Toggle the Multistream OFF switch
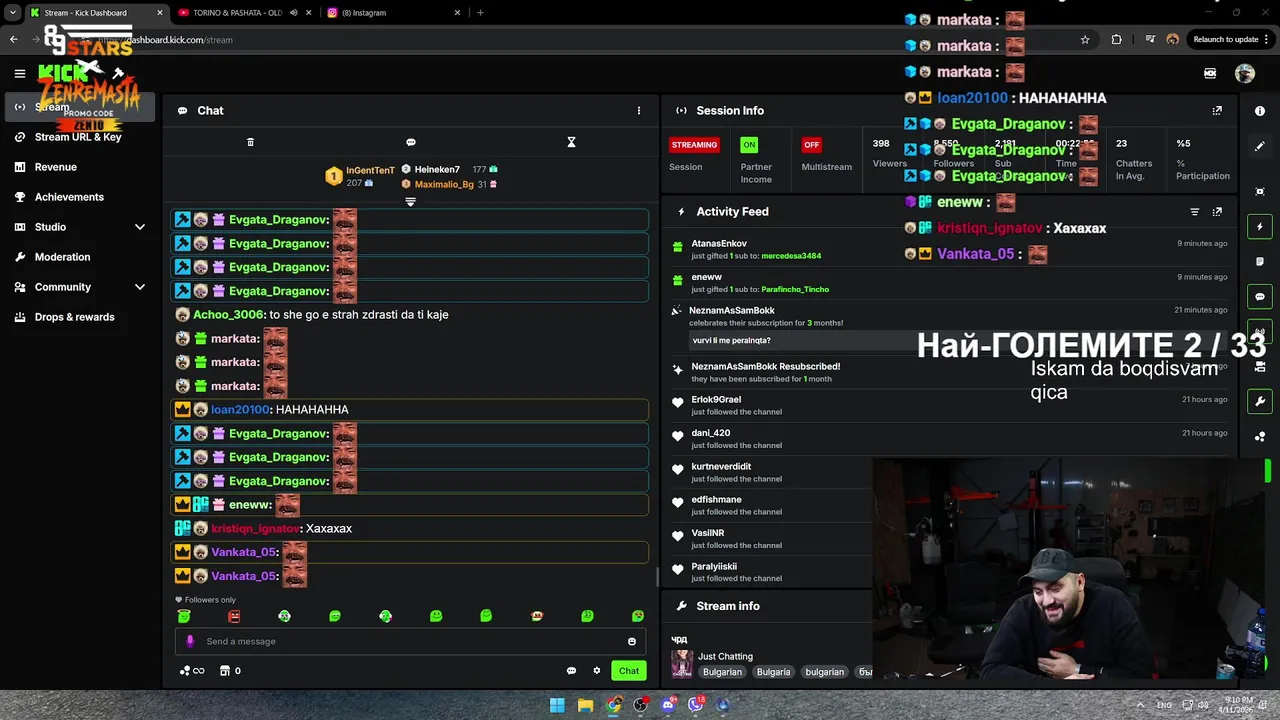 click(x=812, y=145)
